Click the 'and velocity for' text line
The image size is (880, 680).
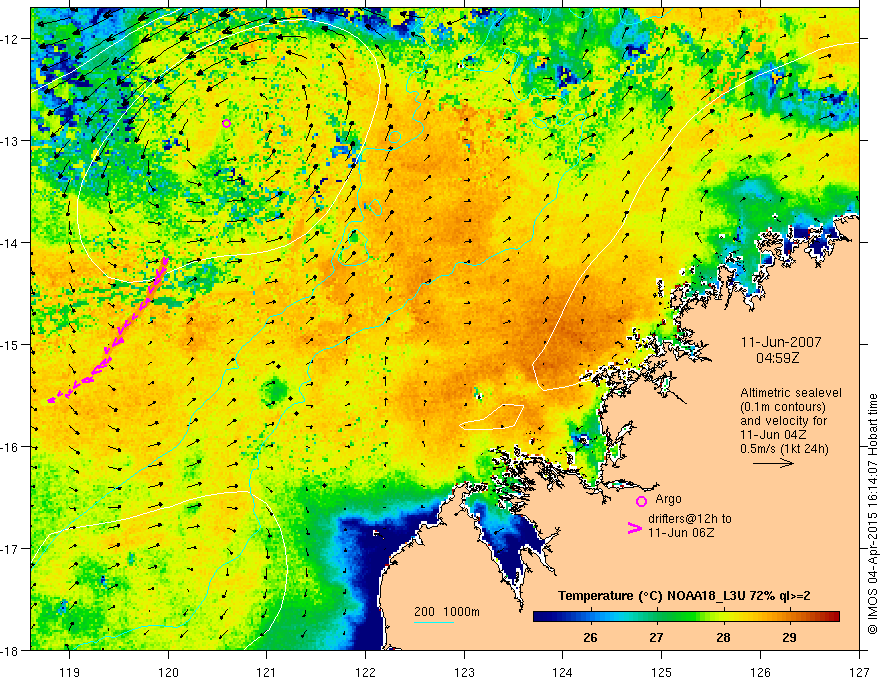point(783,421)
